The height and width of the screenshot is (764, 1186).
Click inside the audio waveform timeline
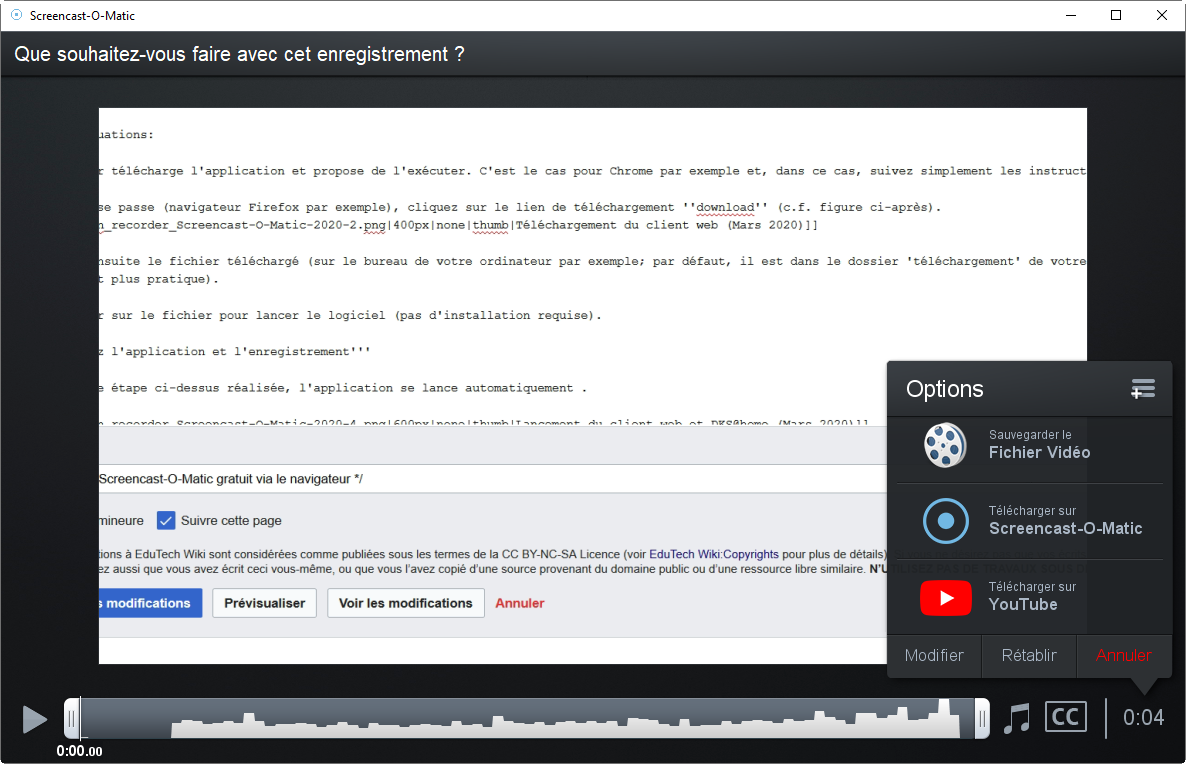pos(526,719)
